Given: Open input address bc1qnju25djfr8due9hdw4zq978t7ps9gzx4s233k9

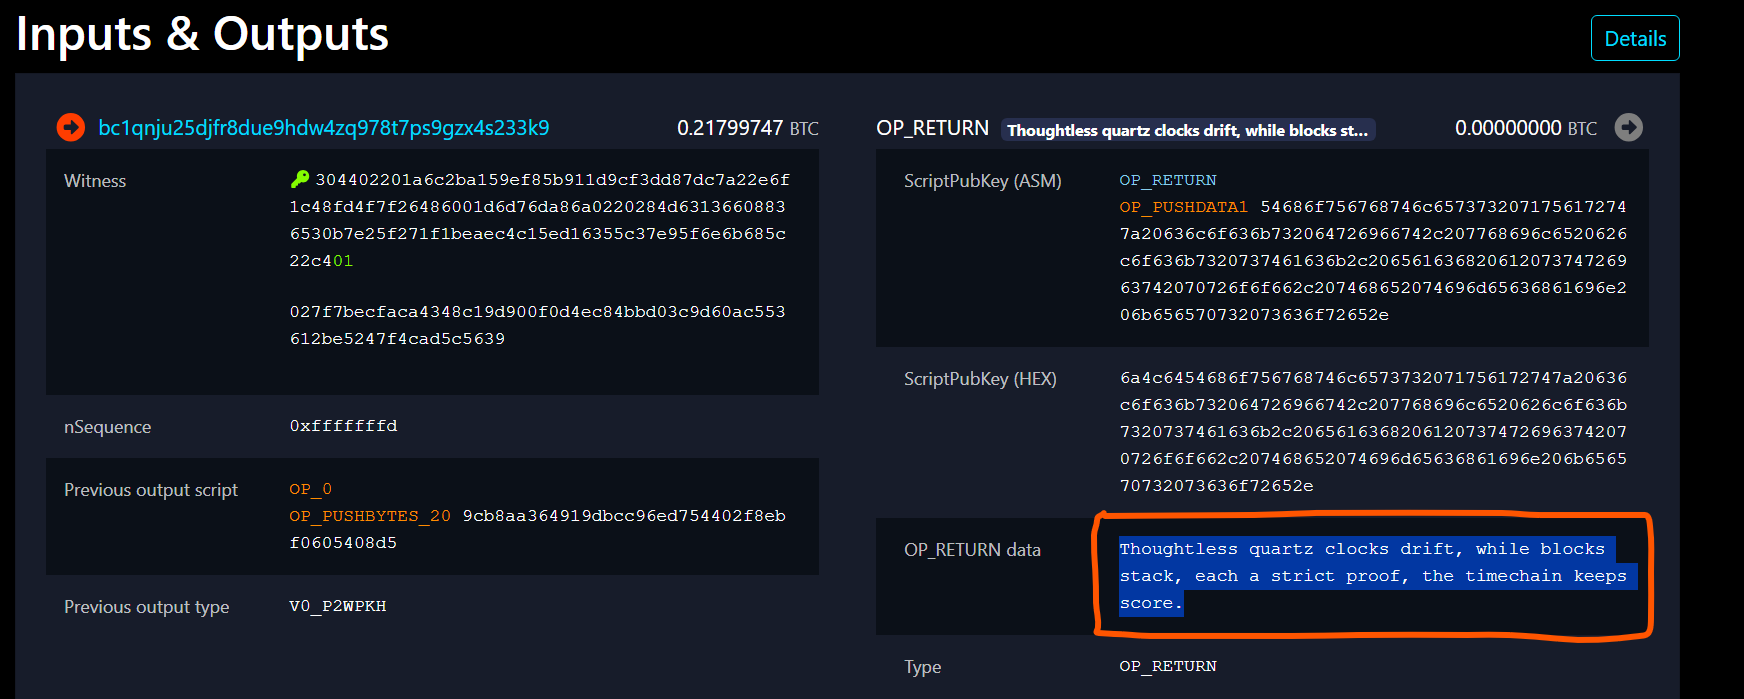Looking at the screenshot, I should [x=323, y=128].
